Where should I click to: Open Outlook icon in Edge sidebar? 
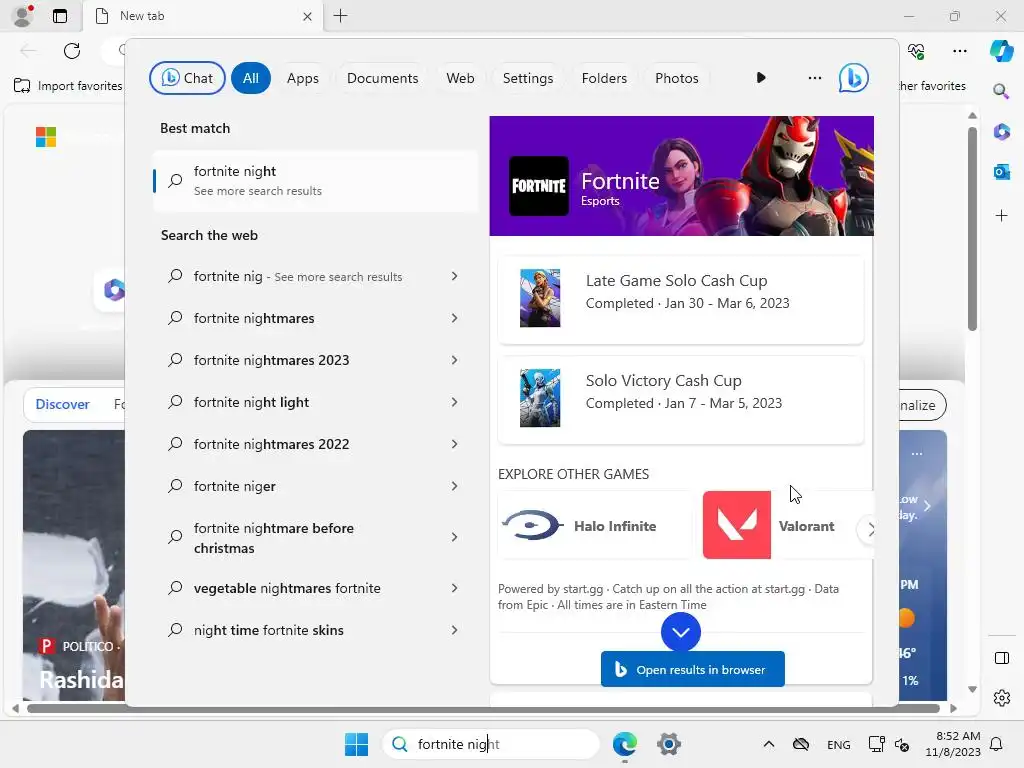(1001, 172)
